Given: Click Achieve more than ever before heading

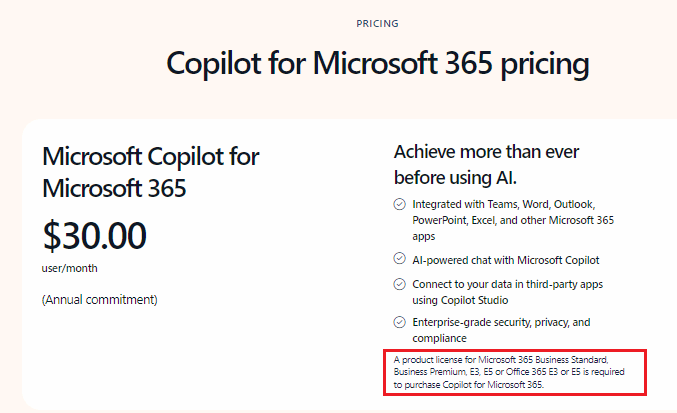Looking at the screenshot, I should (x=486, y=165).
